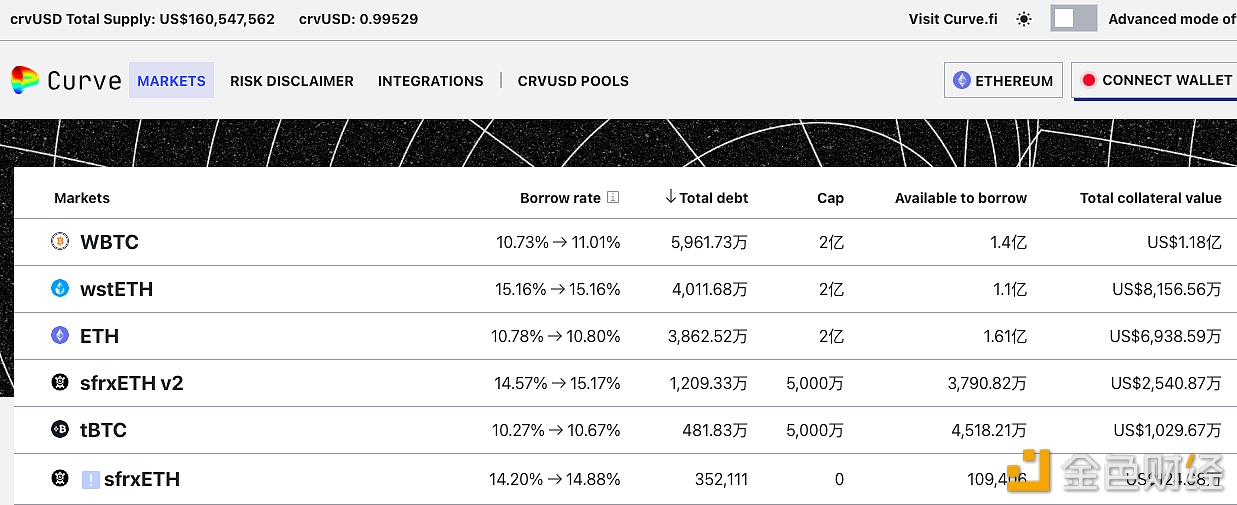Image resolution: width=1237 pixels, height=505 pixels.
Task: Click the sfrxETH v2 token icon
Action: pos(60,382)
